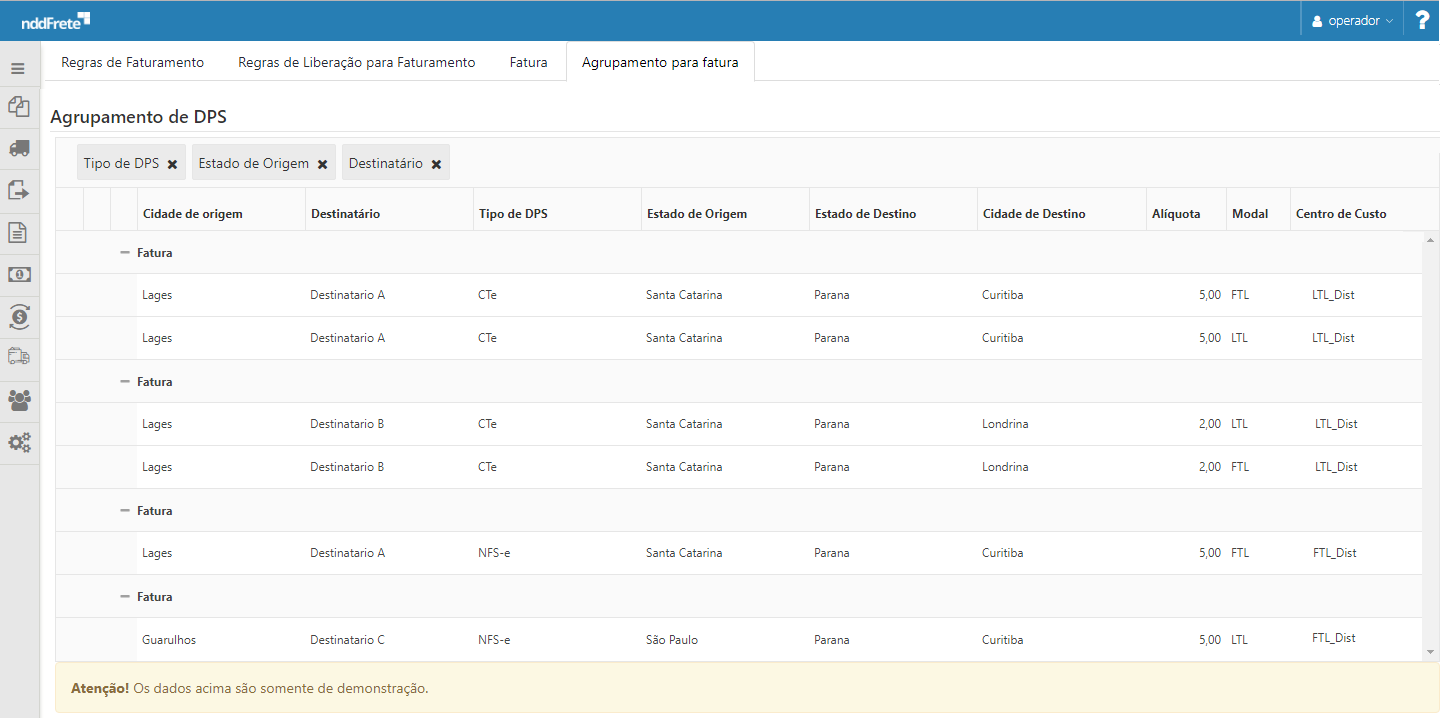Screen dimensions: 1441x718
Task: Collapse the first Fatura group
Action: point(125,253)
